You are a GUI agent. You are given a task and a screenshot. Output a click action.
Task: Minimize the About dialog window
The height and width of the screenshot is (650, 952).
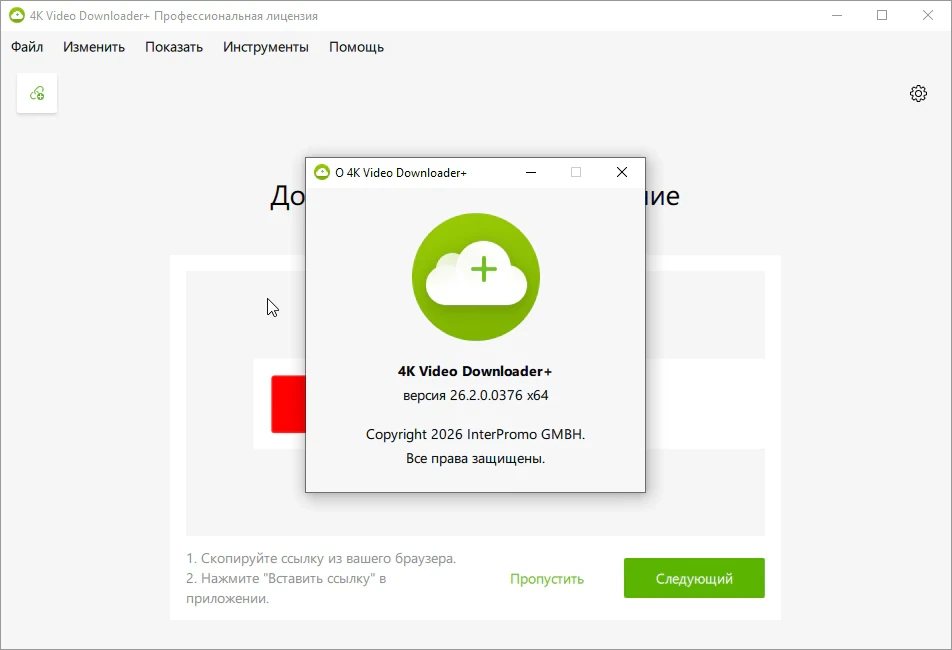click(x=531, y=172)
